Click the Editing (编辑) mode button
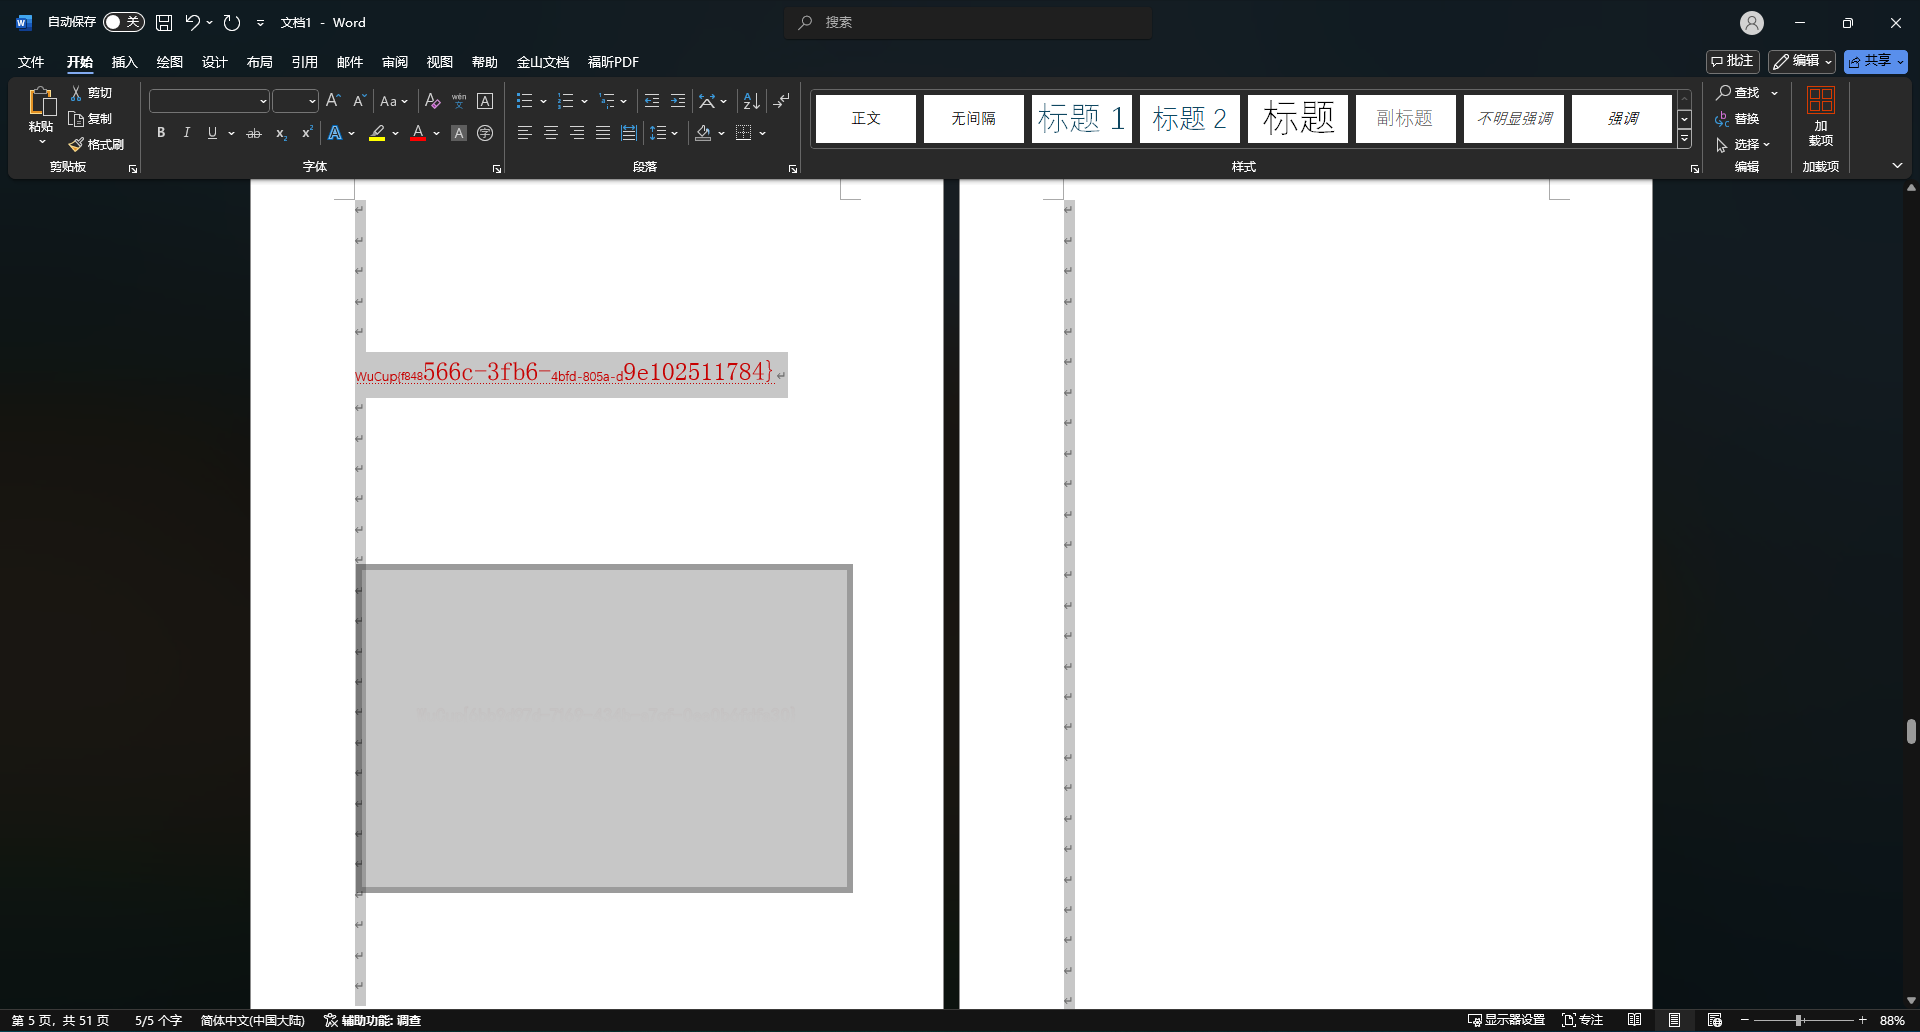The image size is (1920, 1032). tap(1802, 61)
